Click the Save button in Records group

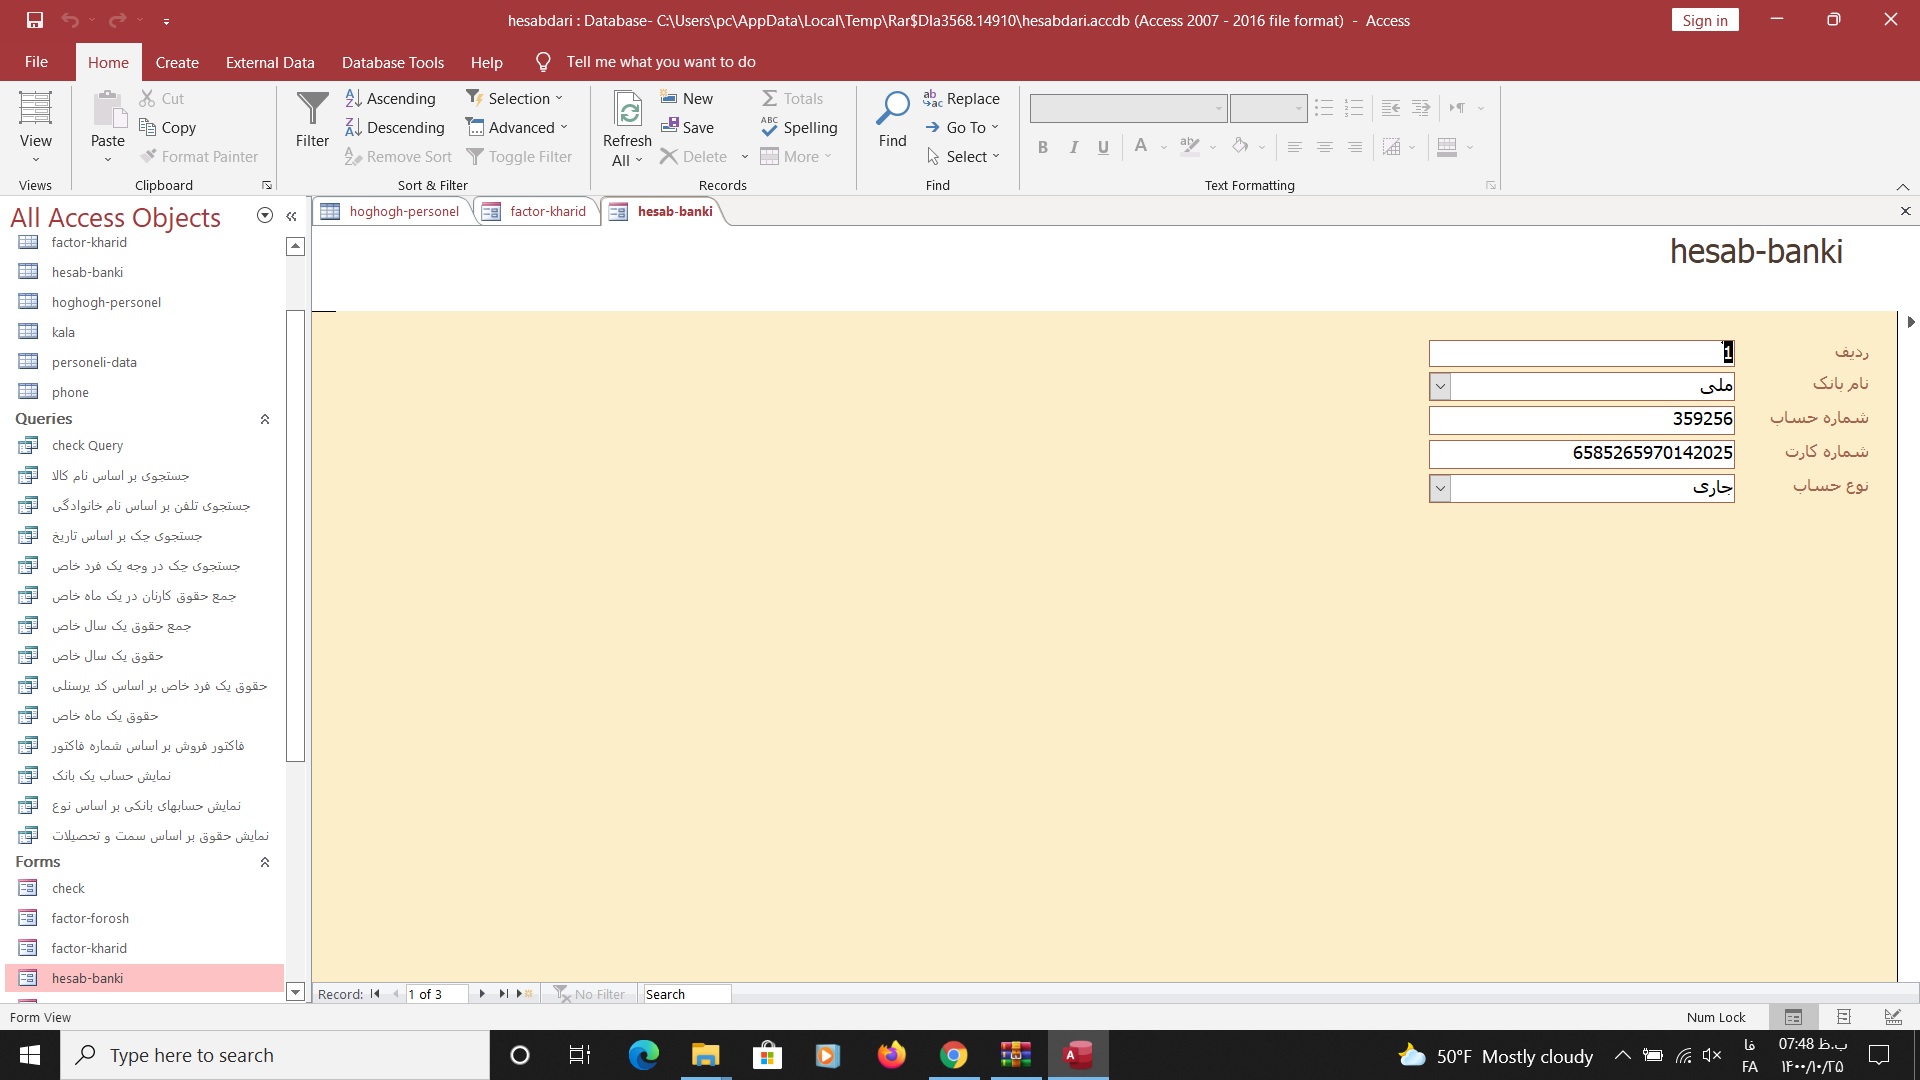[x=688, y=127]
